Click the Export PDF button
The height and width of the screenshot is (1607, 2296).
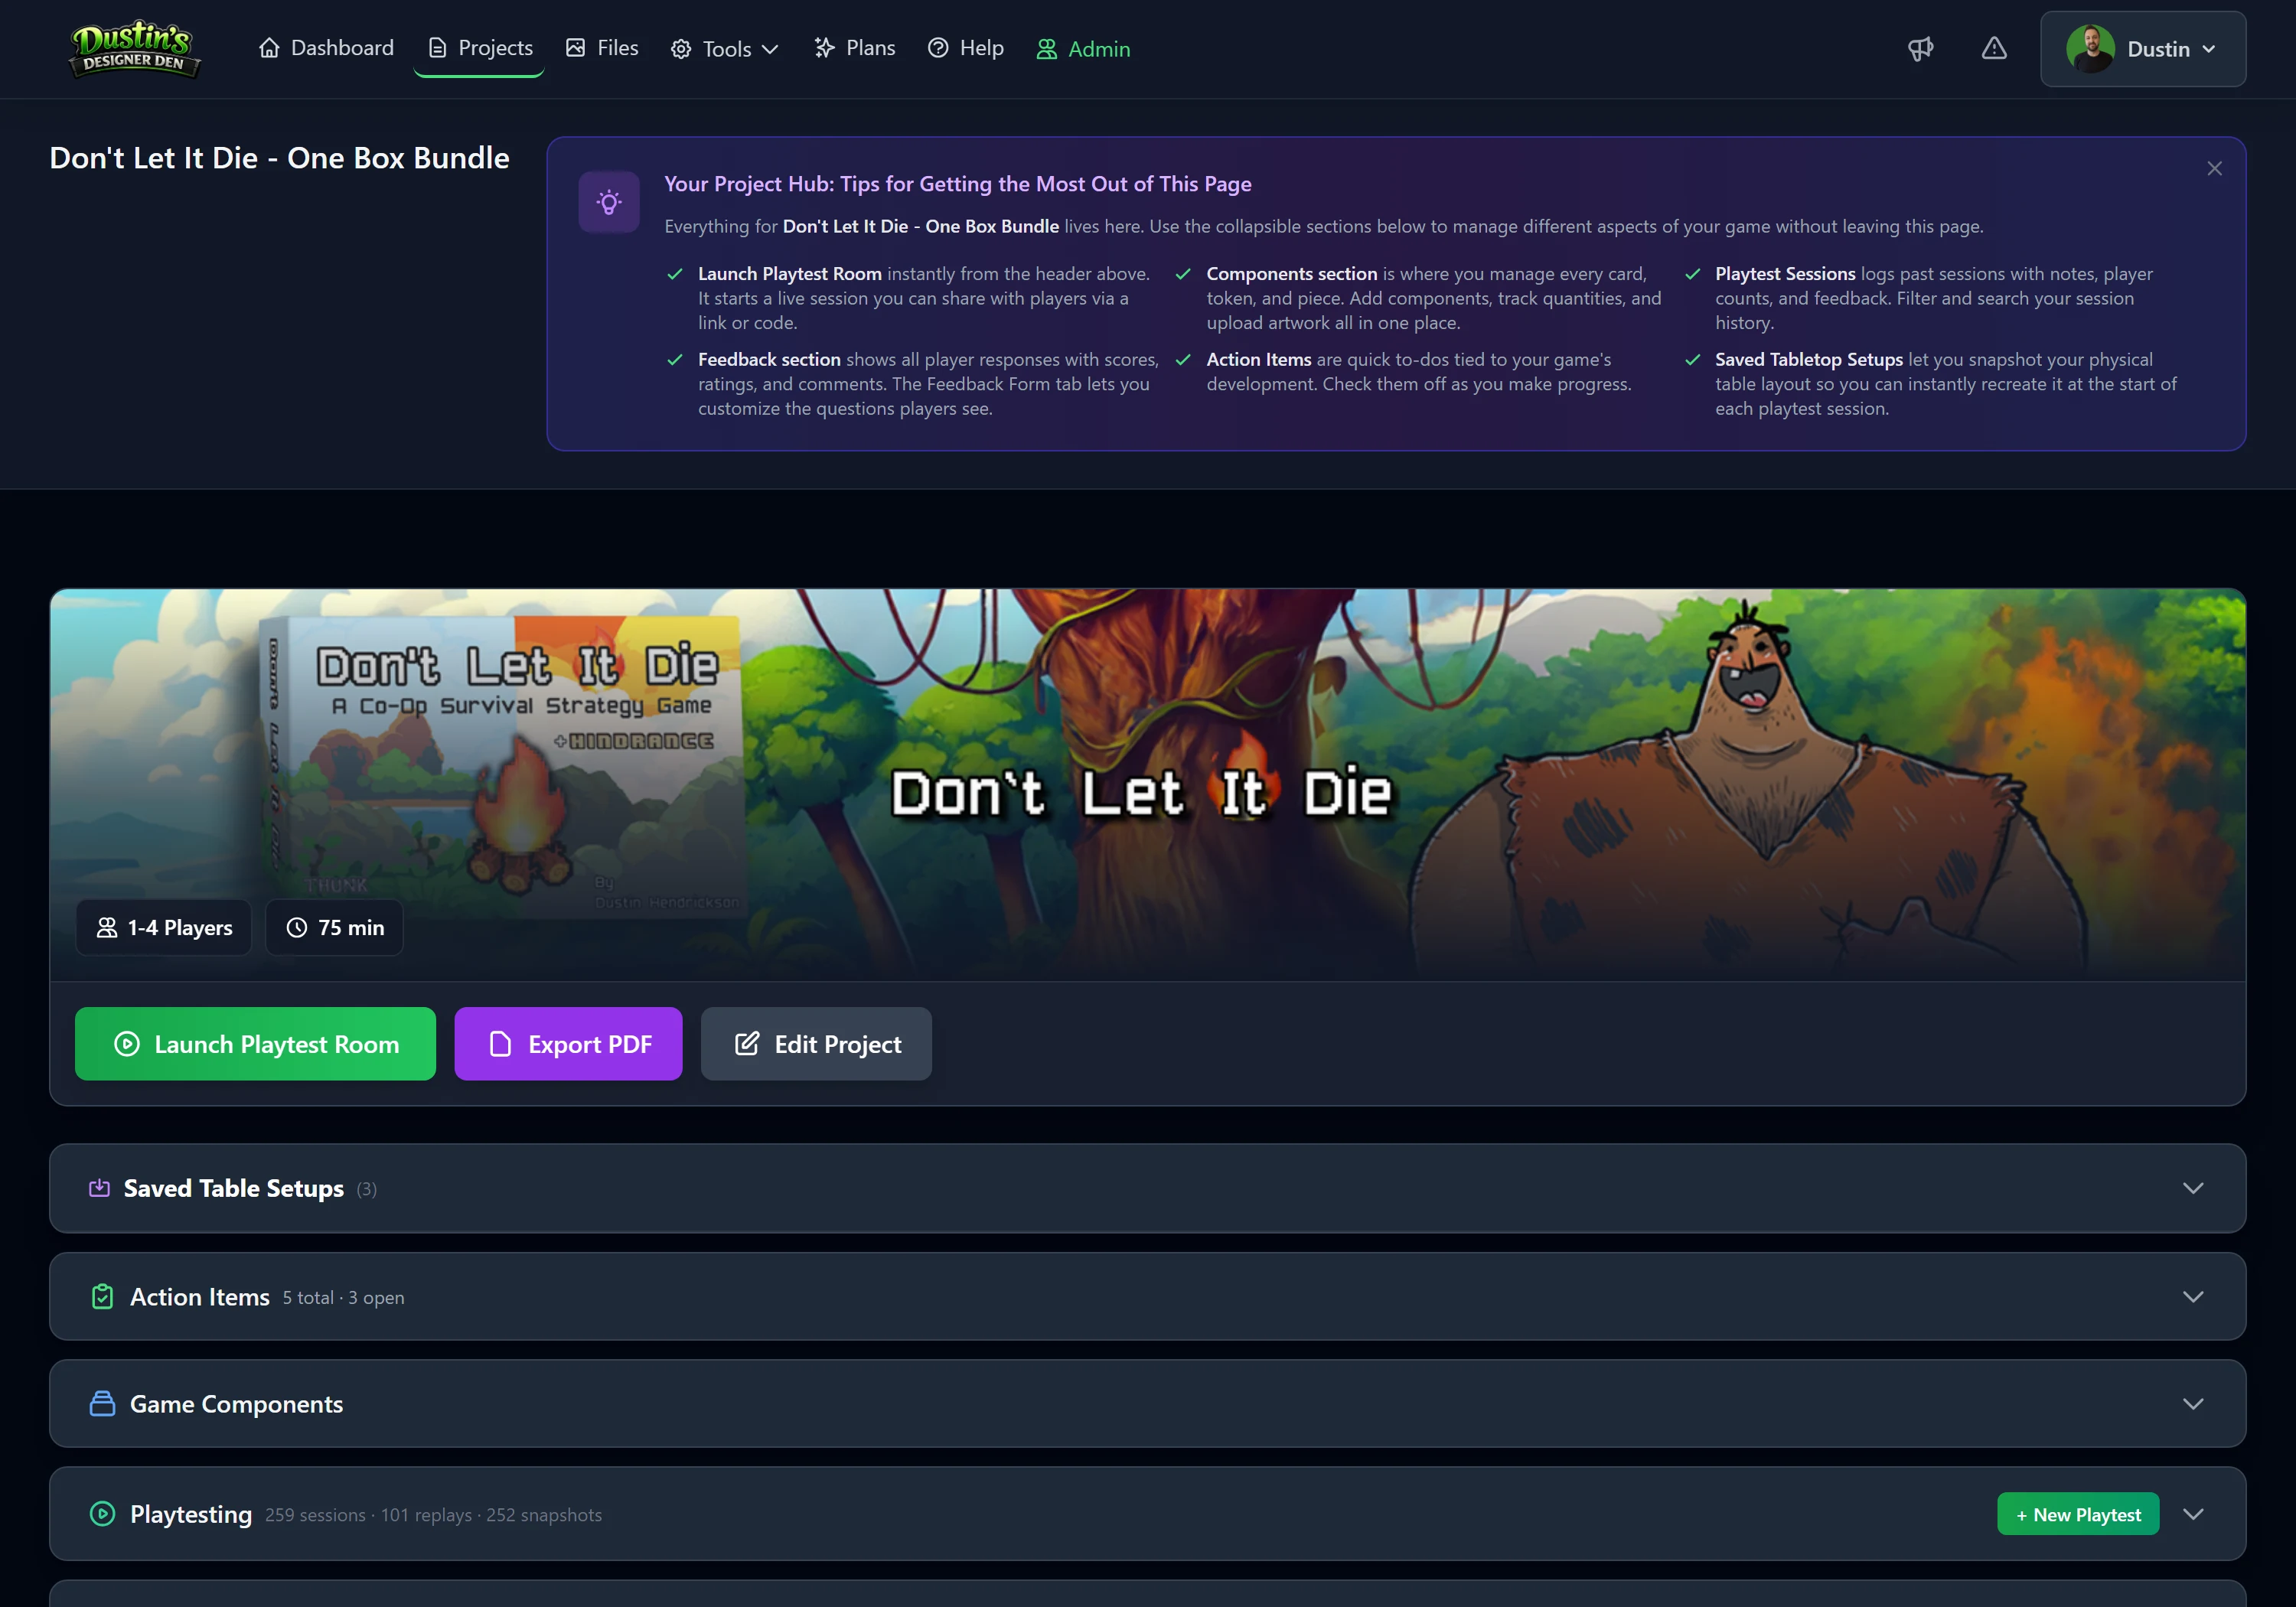tap(568, 1043)
